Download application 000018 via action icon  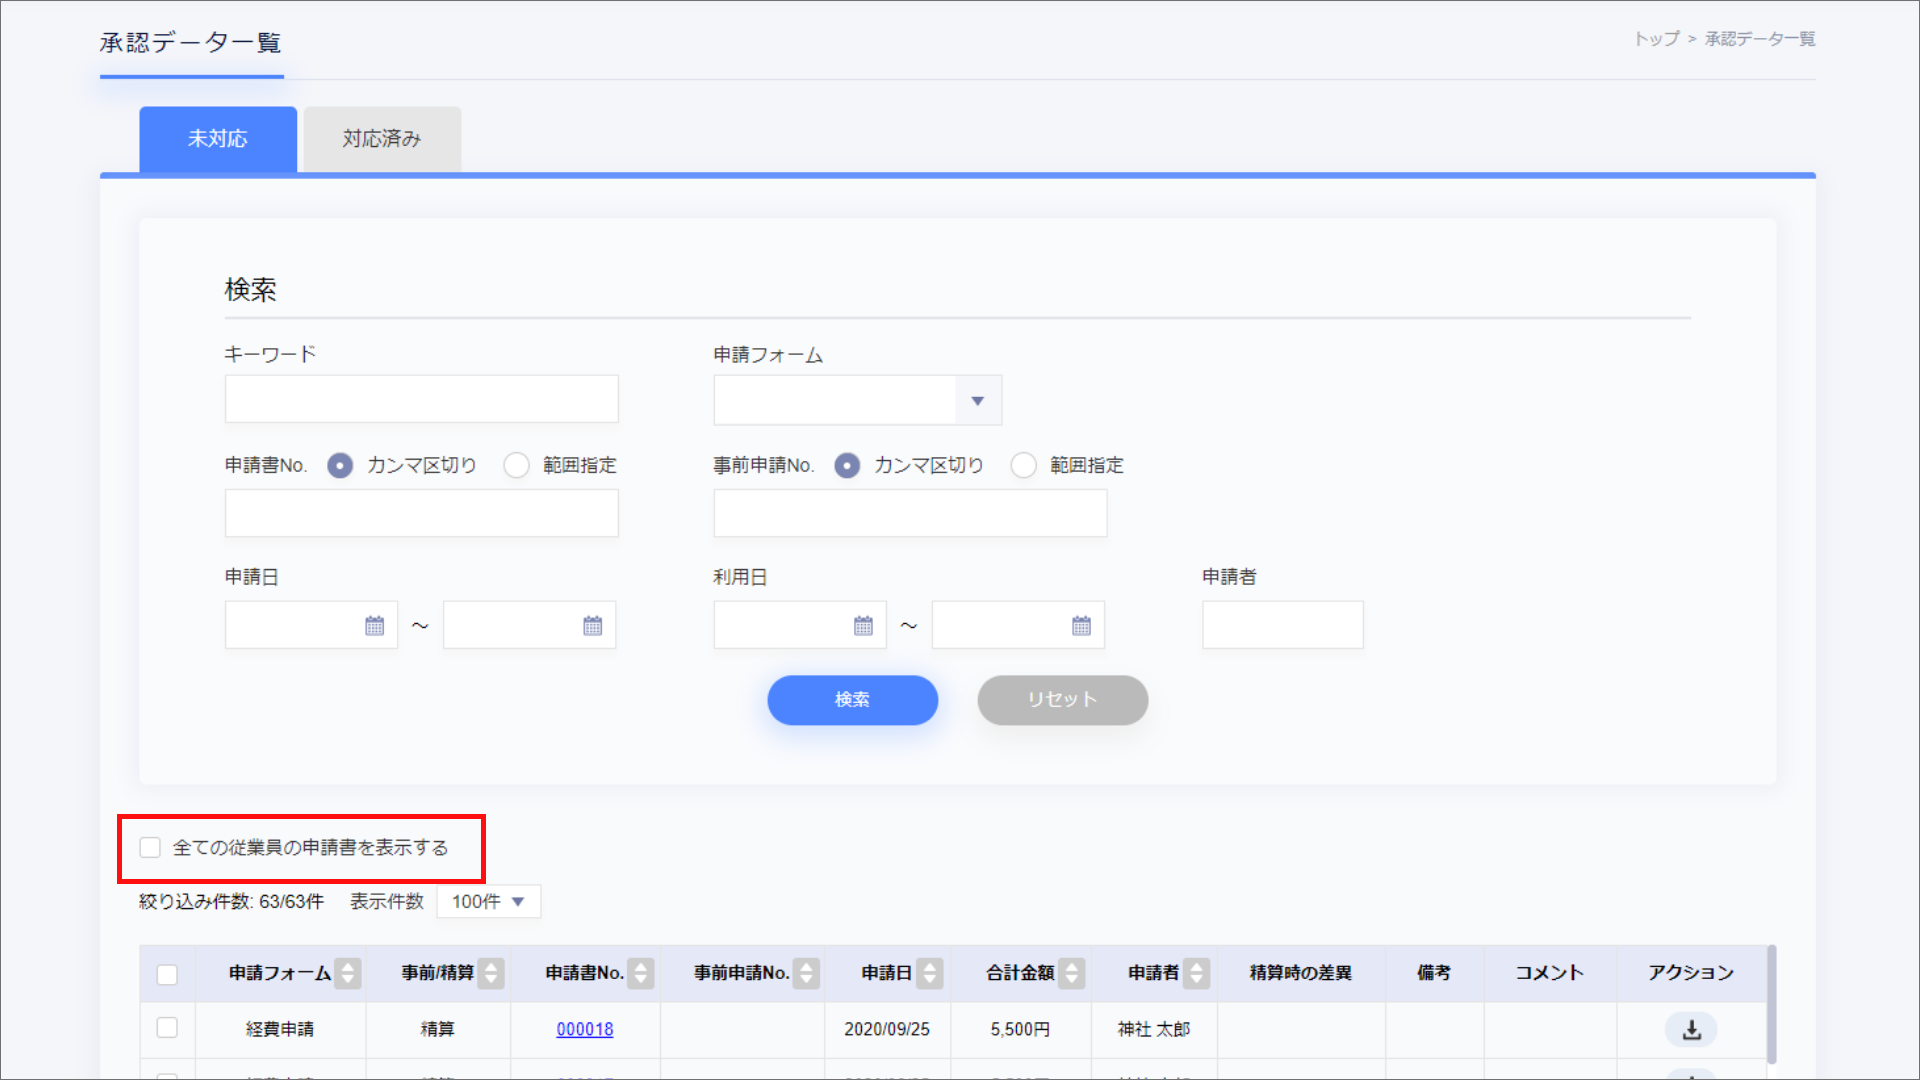[1690, 1029]
